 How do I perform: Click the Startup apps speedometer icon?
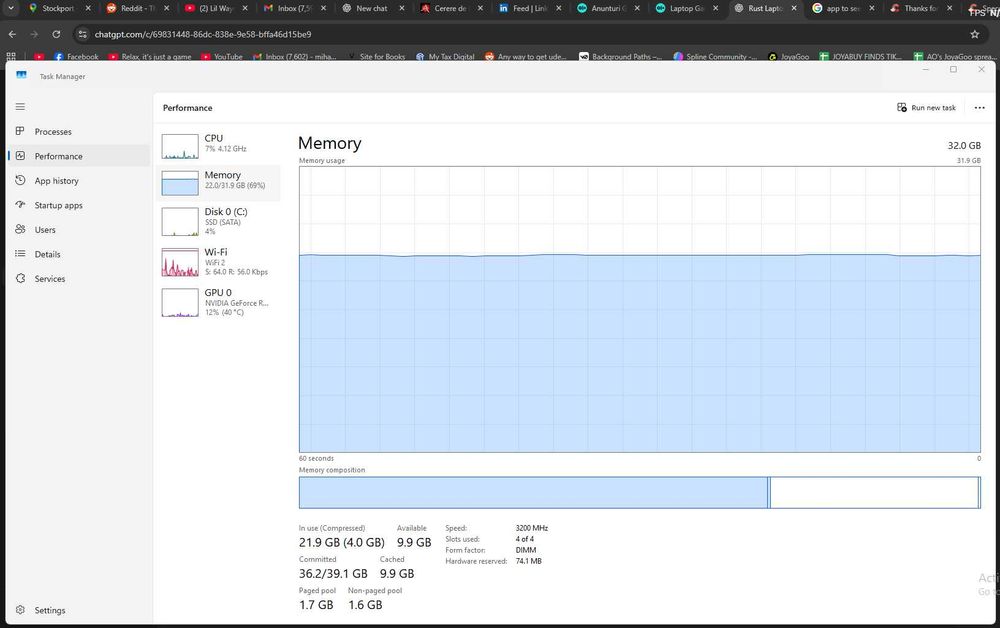pyautogui.click(x=20, y=205)
